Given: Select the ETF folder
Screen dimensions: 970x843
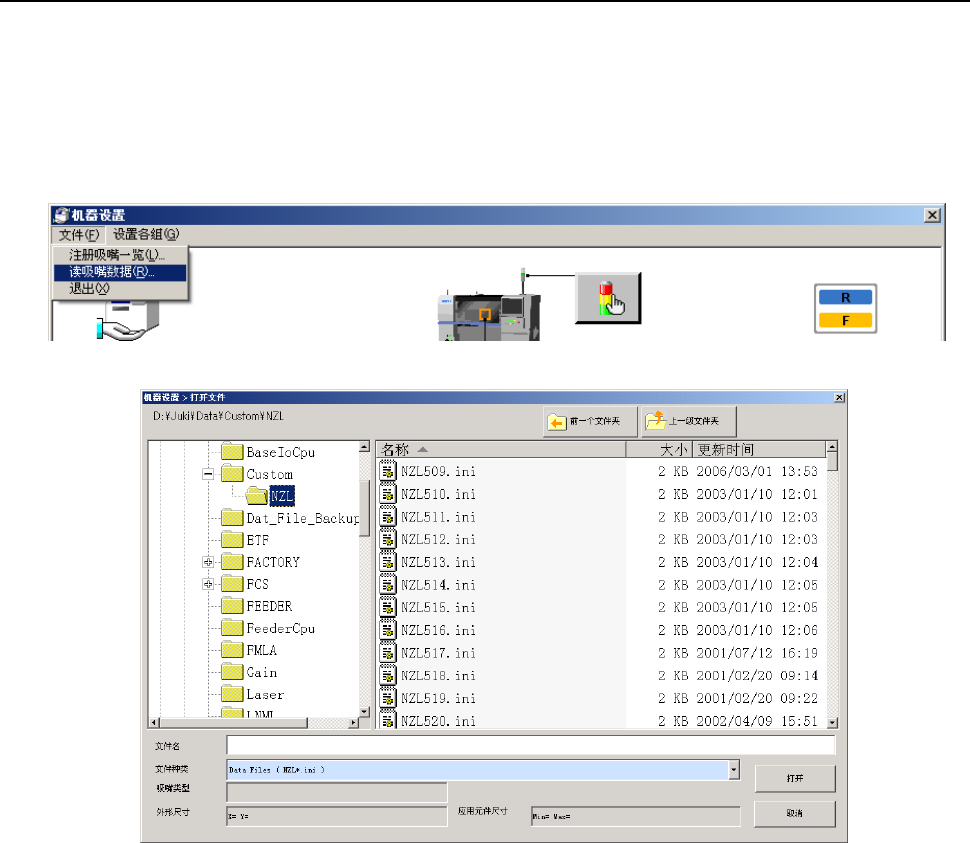Looking at the screenshot, I should coord(257,540).
